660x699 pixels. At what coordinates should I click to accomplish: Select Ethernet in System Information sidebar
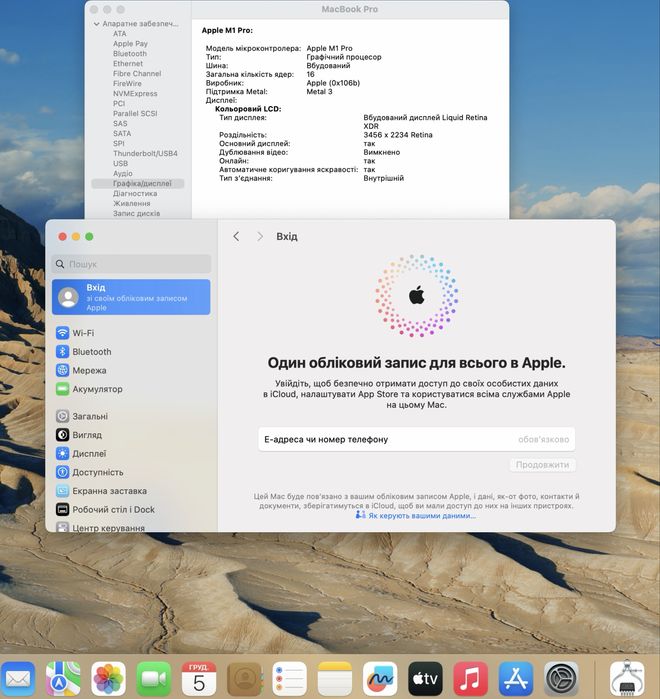click(128, 63)
